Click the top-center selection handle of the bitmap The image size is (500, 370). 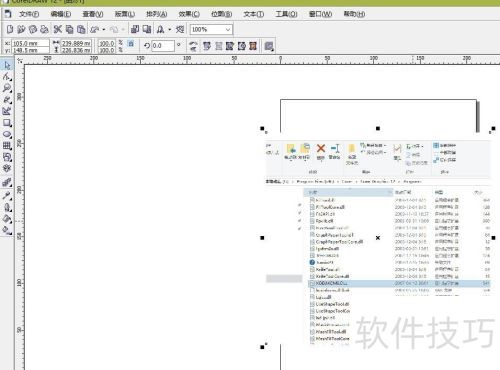point(378,128)
